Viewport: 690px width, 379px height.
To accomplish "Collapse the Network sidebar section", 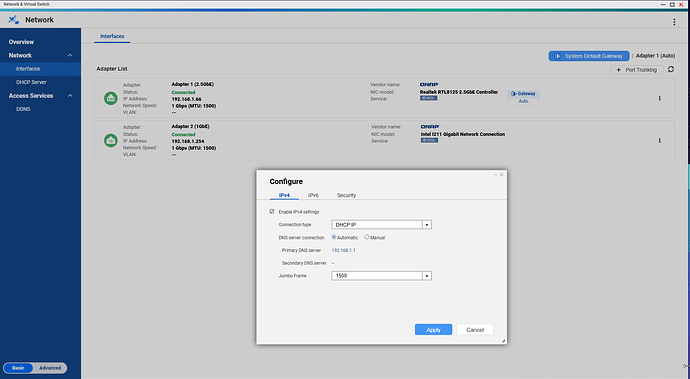I will 70,55.
